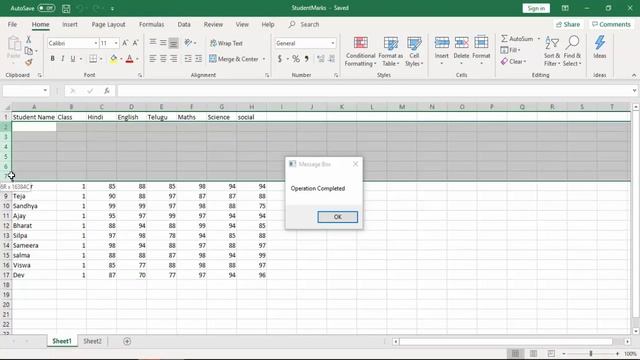Viewport: 640px width, 360px height.
Task: Click the Accounting dollar format icon
Action: pos(280,59)
